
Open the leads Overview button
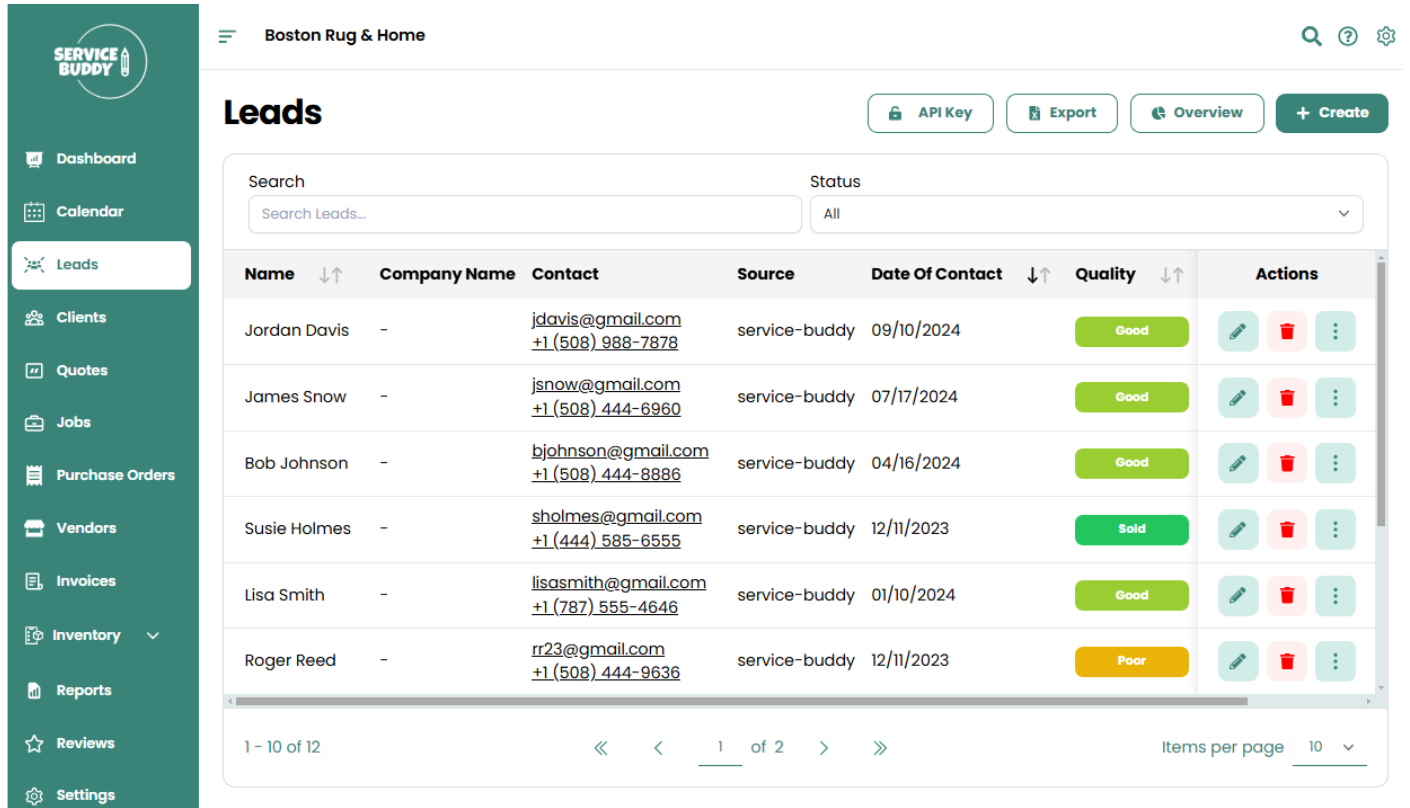point(1197,113)
